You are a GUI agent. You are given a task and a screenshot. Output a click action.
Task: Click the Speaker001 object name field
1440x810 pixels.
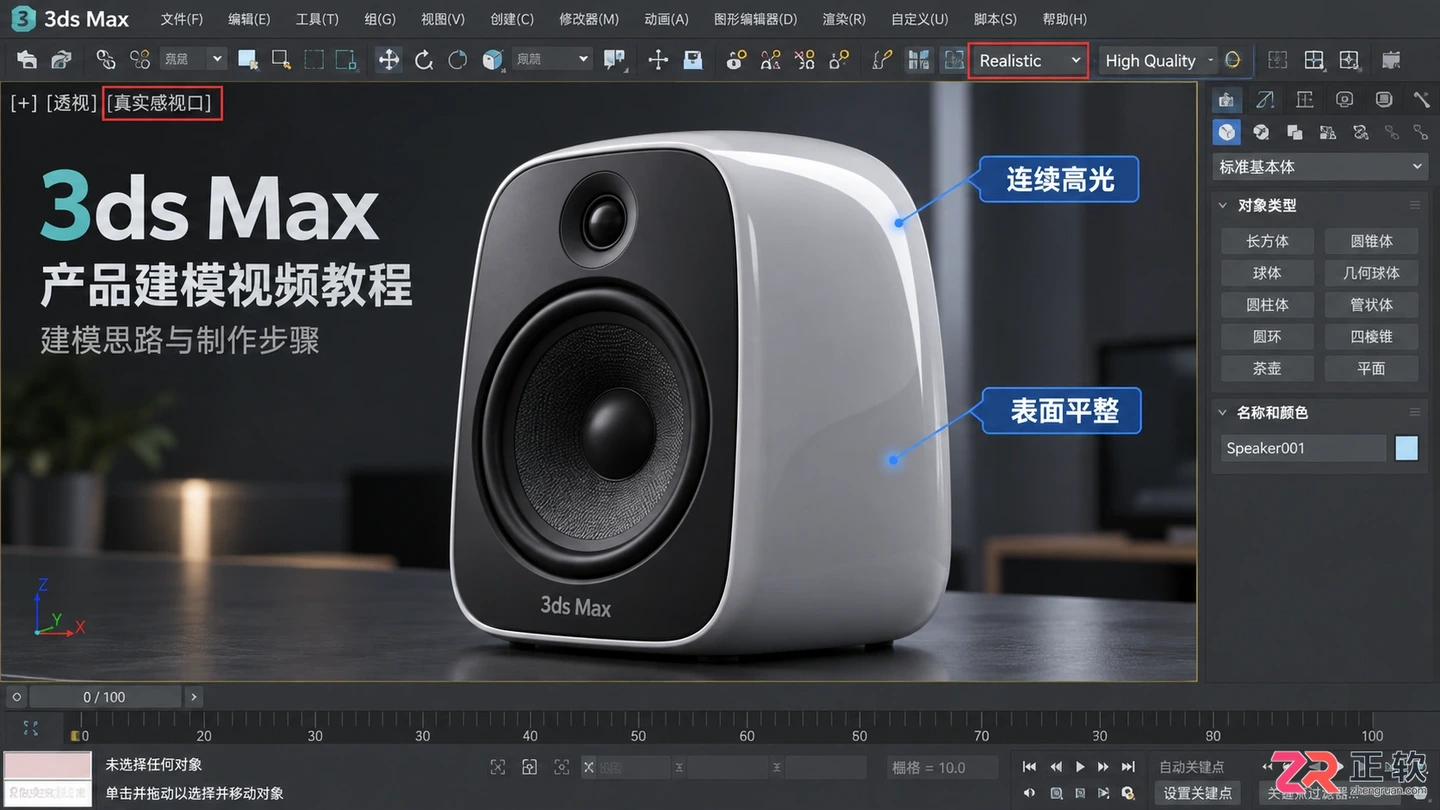[1303, 448]
